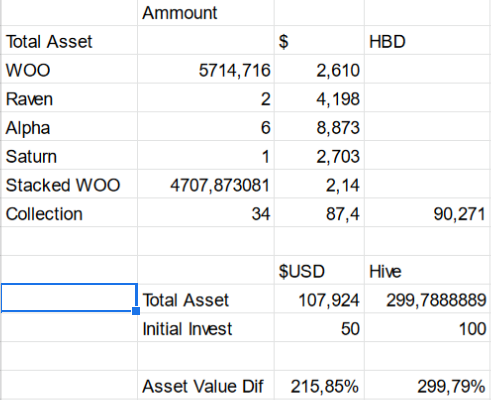Select the WOO amount 5714,716 cell
Screen dimensions: 496x404
coord(205,69)
